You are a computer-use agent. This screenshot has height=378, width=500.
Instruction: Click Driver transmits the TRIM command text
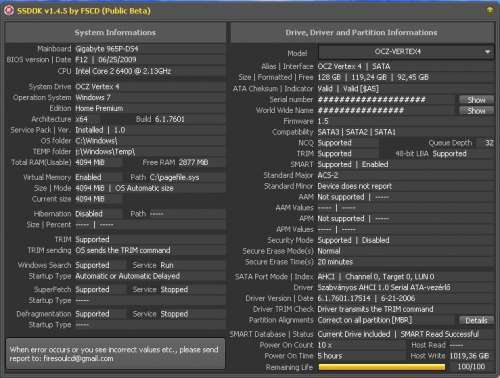tap(375, 309)
